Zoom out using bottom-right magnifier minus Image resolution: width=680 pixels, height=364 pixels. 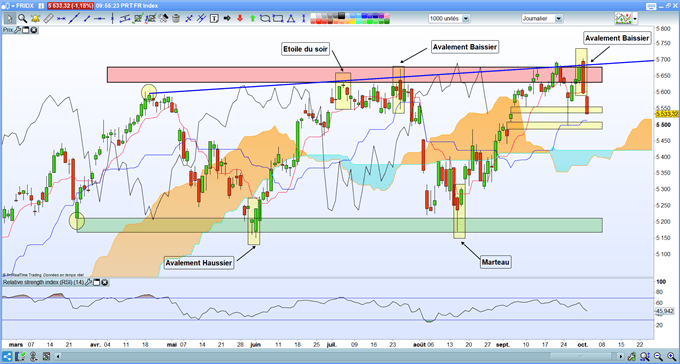pyautogui.click(x=657, y=357)
